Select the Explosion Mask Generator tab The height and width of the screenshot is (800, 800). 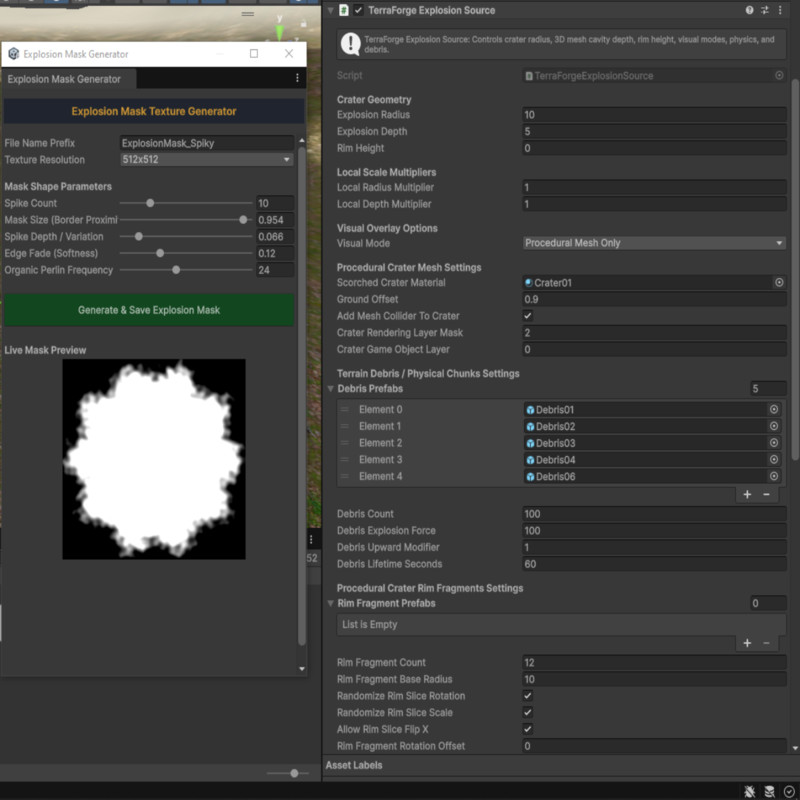[x=68, y=79]
